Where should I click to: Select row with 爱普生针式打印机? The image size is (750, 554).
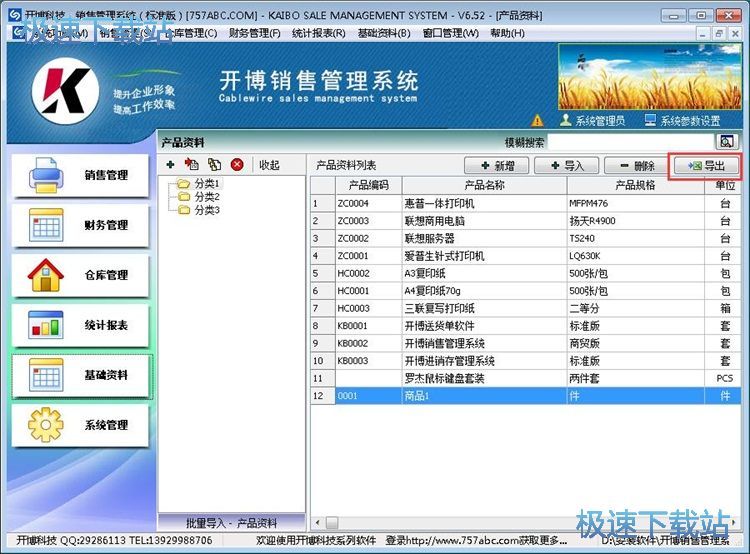526,256
